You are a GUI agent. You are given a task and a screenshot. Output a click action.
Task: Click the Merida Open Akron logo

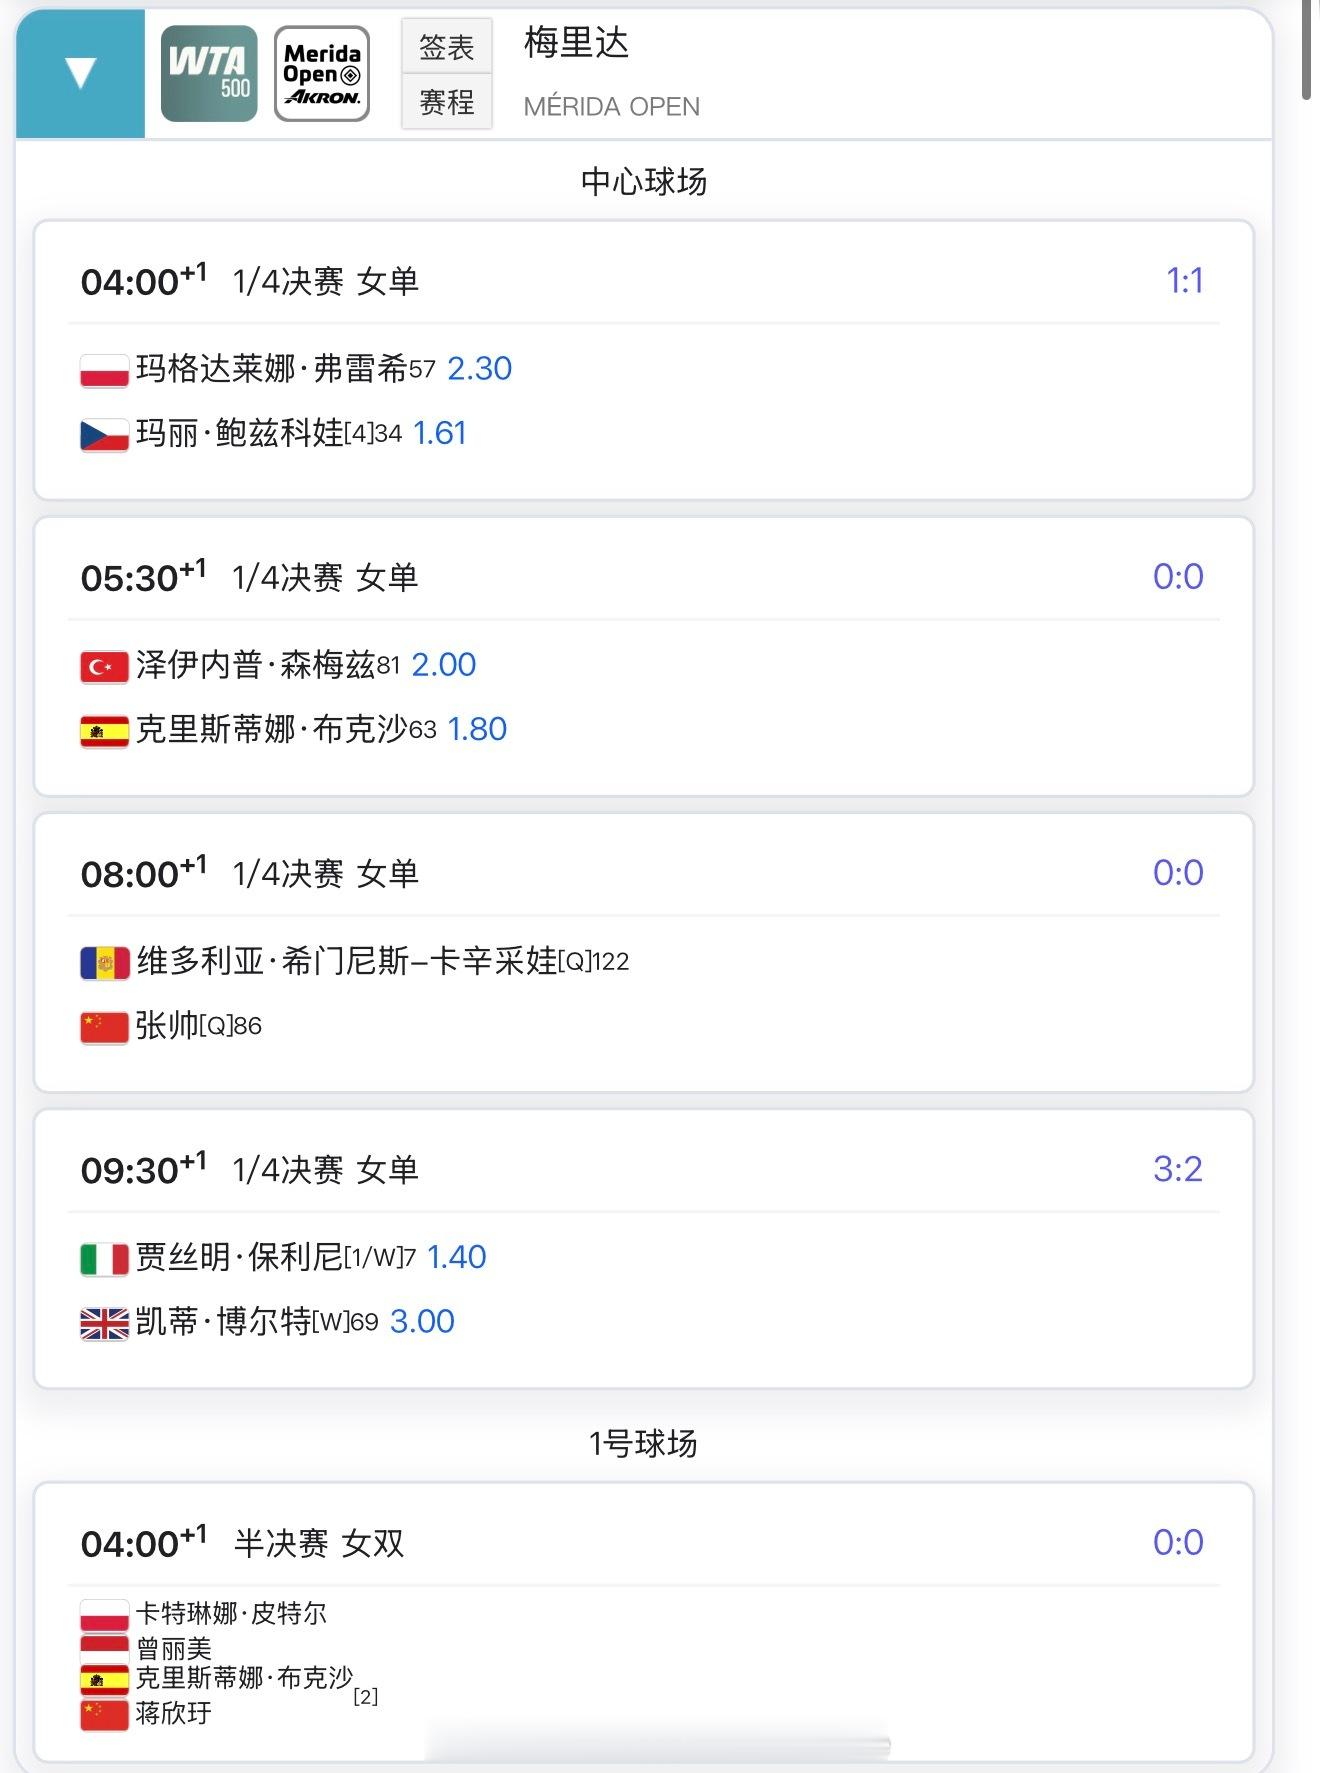click(322, 74)
